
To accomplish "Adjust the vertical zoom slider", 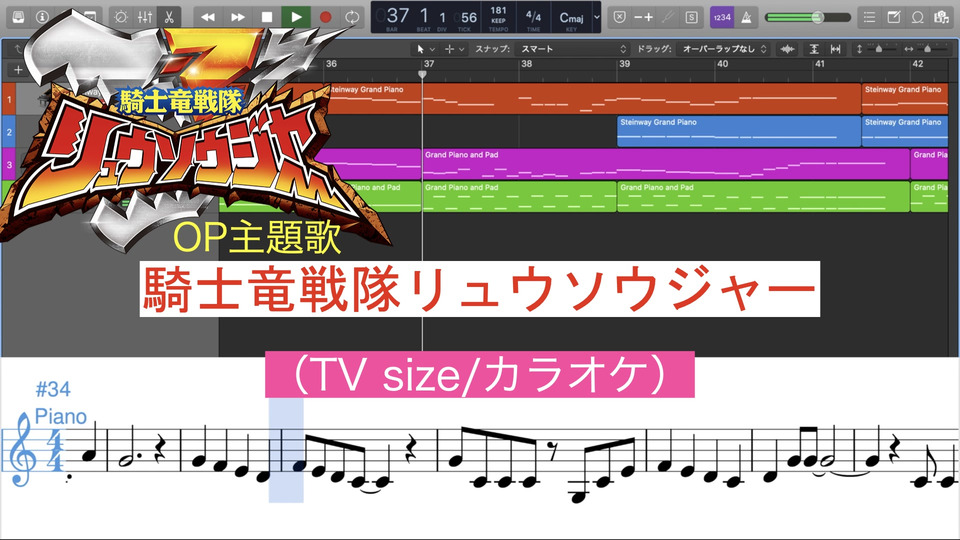I will pyautogui.click(x=877, y=49).
